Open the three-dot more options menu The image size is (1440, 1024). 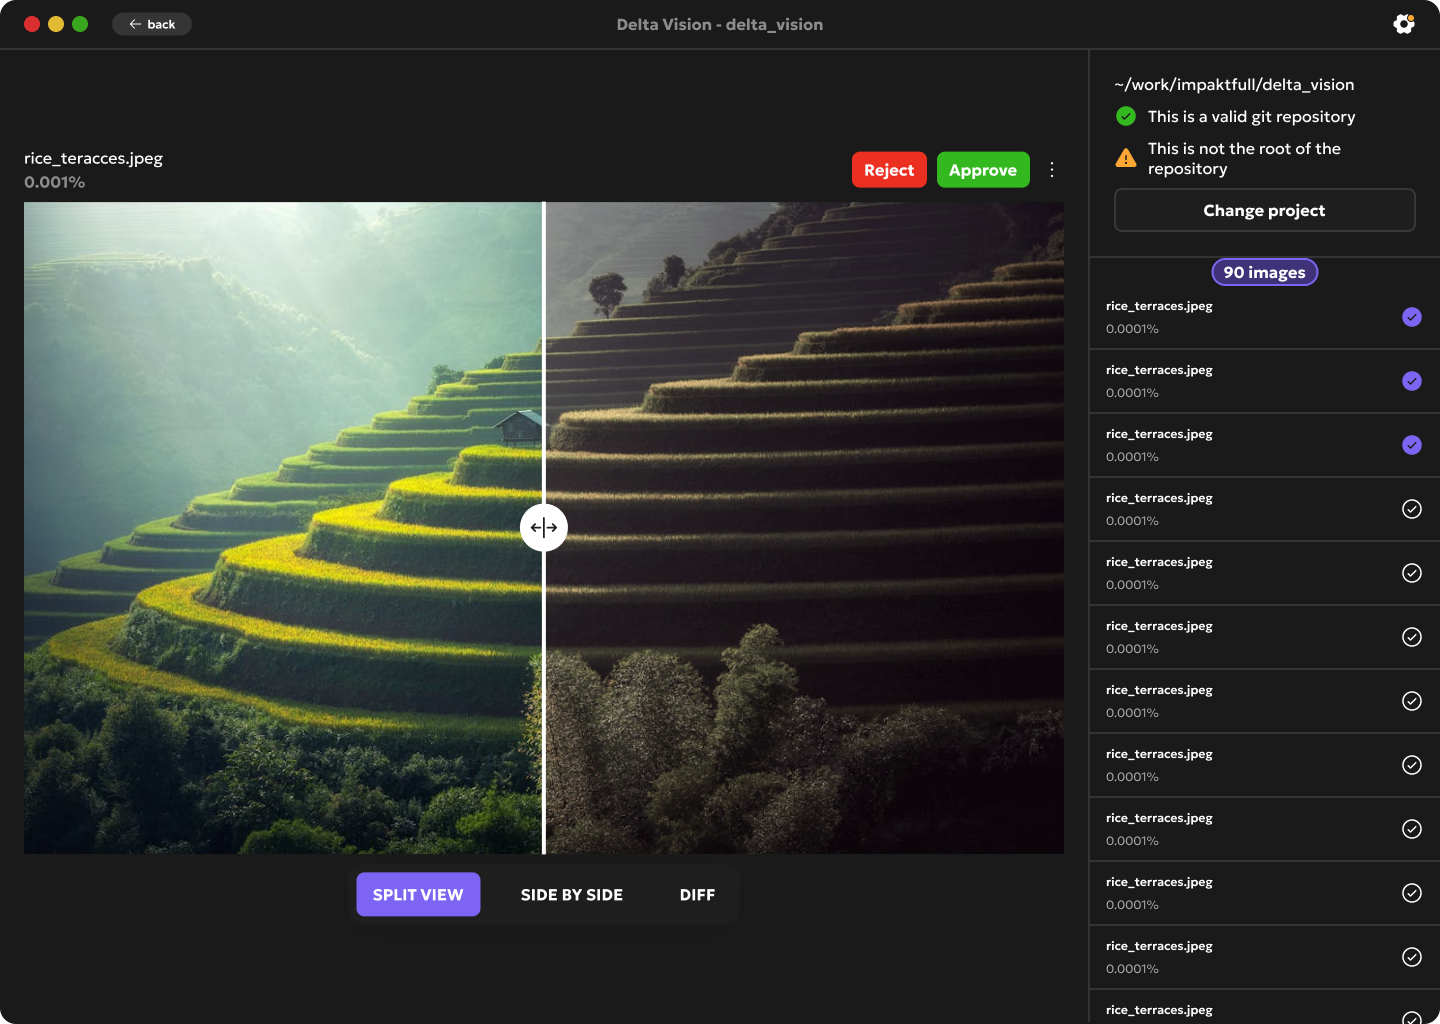coord(1052,170)
